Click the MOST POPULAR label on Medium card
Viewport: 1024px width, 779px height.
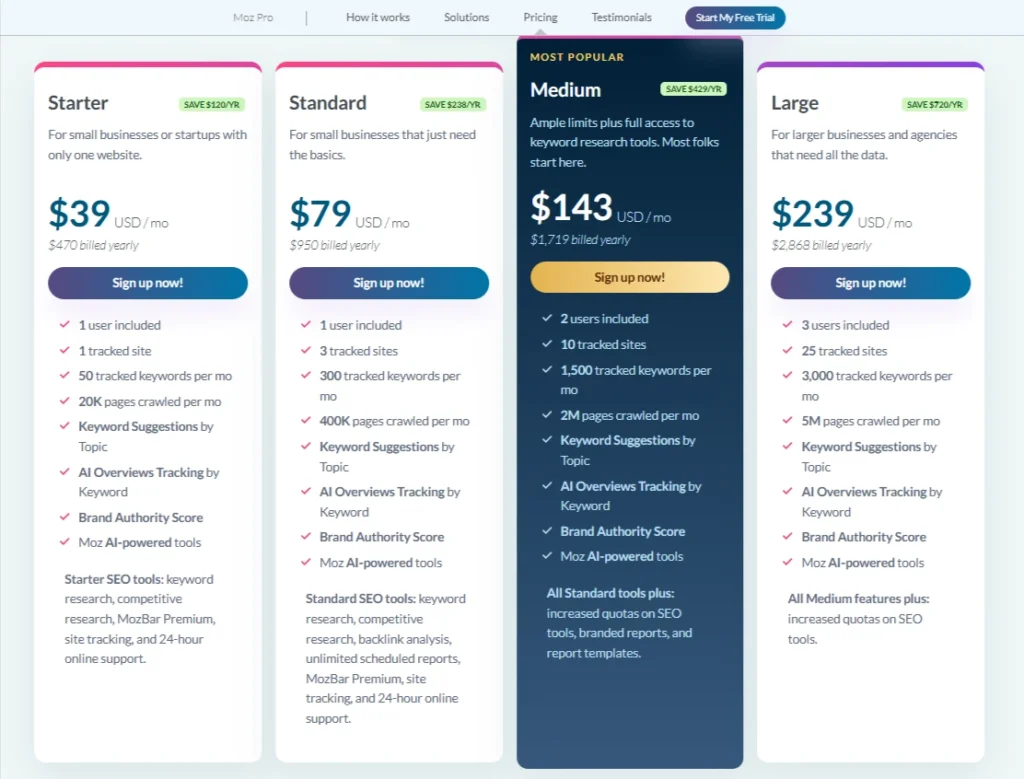pos(577,57)
